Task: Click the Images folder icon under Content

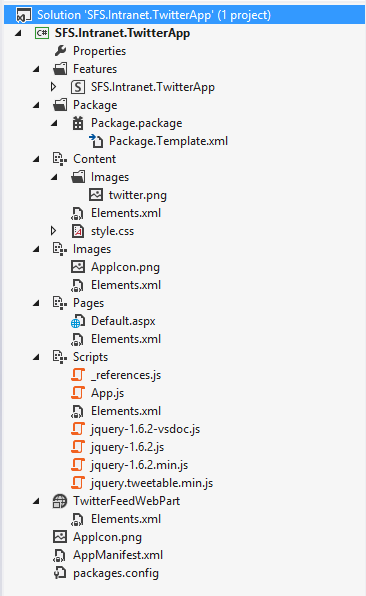Action: 78,177
